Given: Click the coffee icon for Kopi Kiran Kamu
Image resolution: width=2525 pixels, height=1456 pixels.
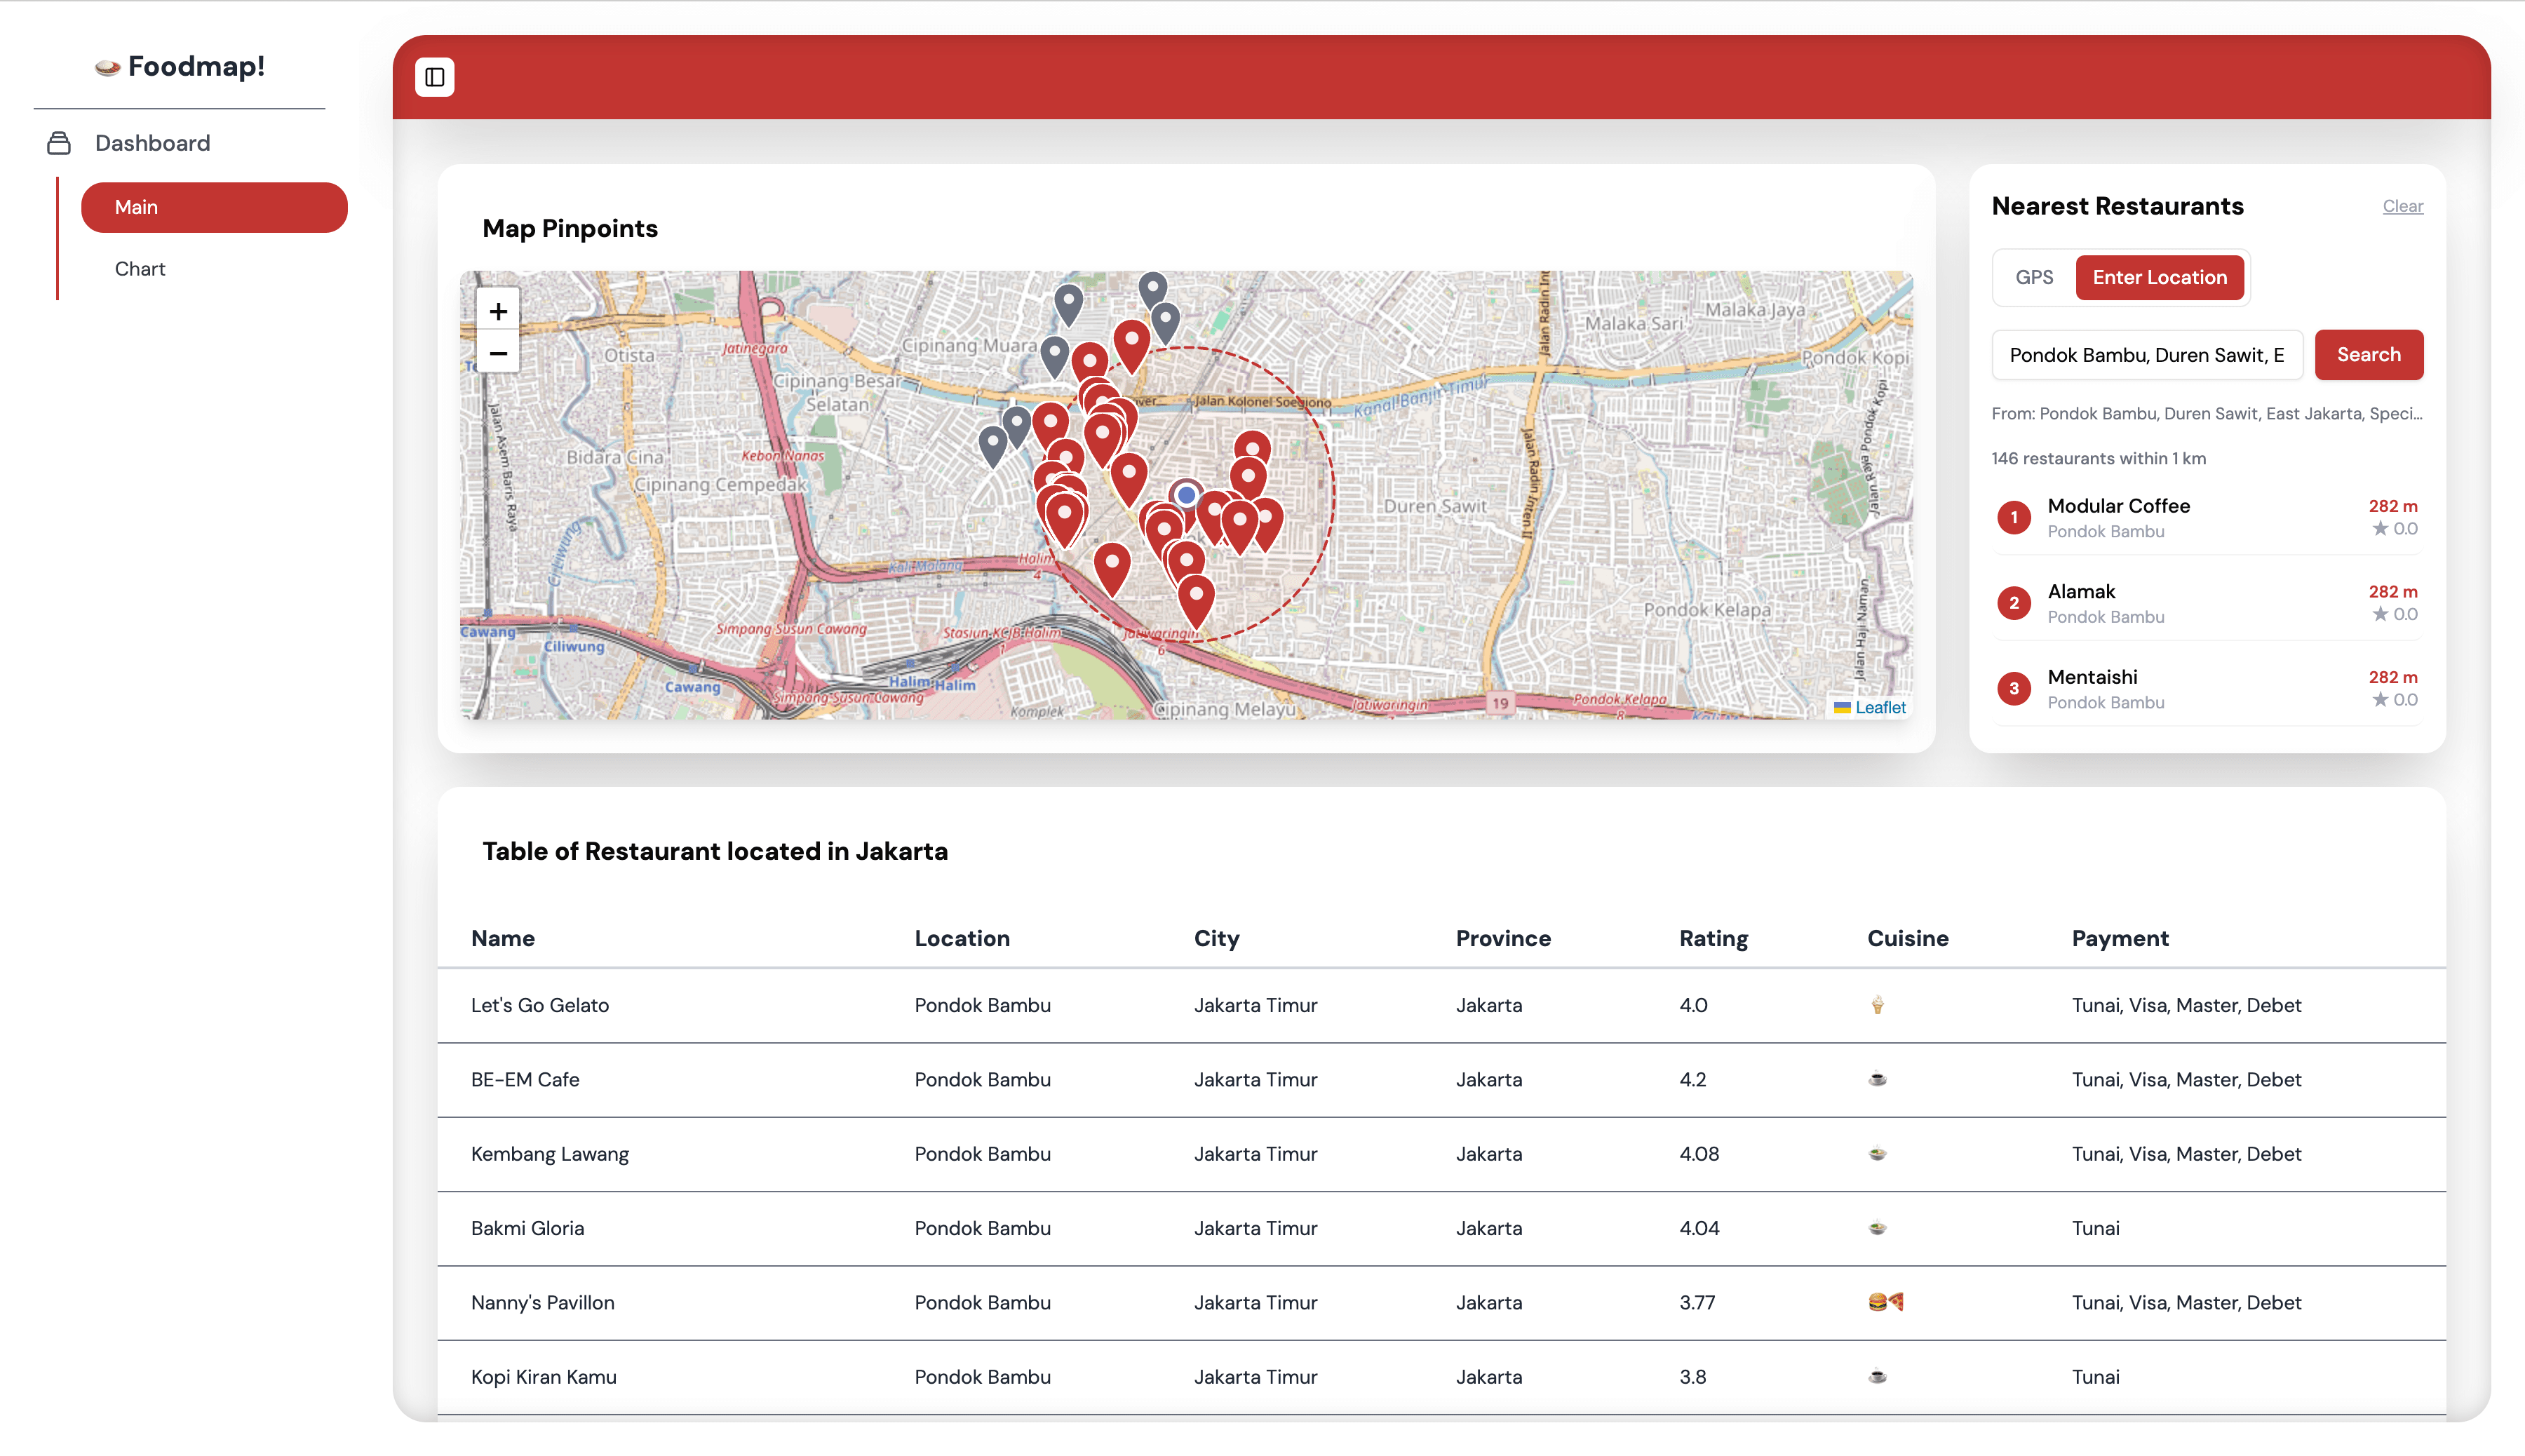Looking at the screenshot, I should [1878, 1377].
